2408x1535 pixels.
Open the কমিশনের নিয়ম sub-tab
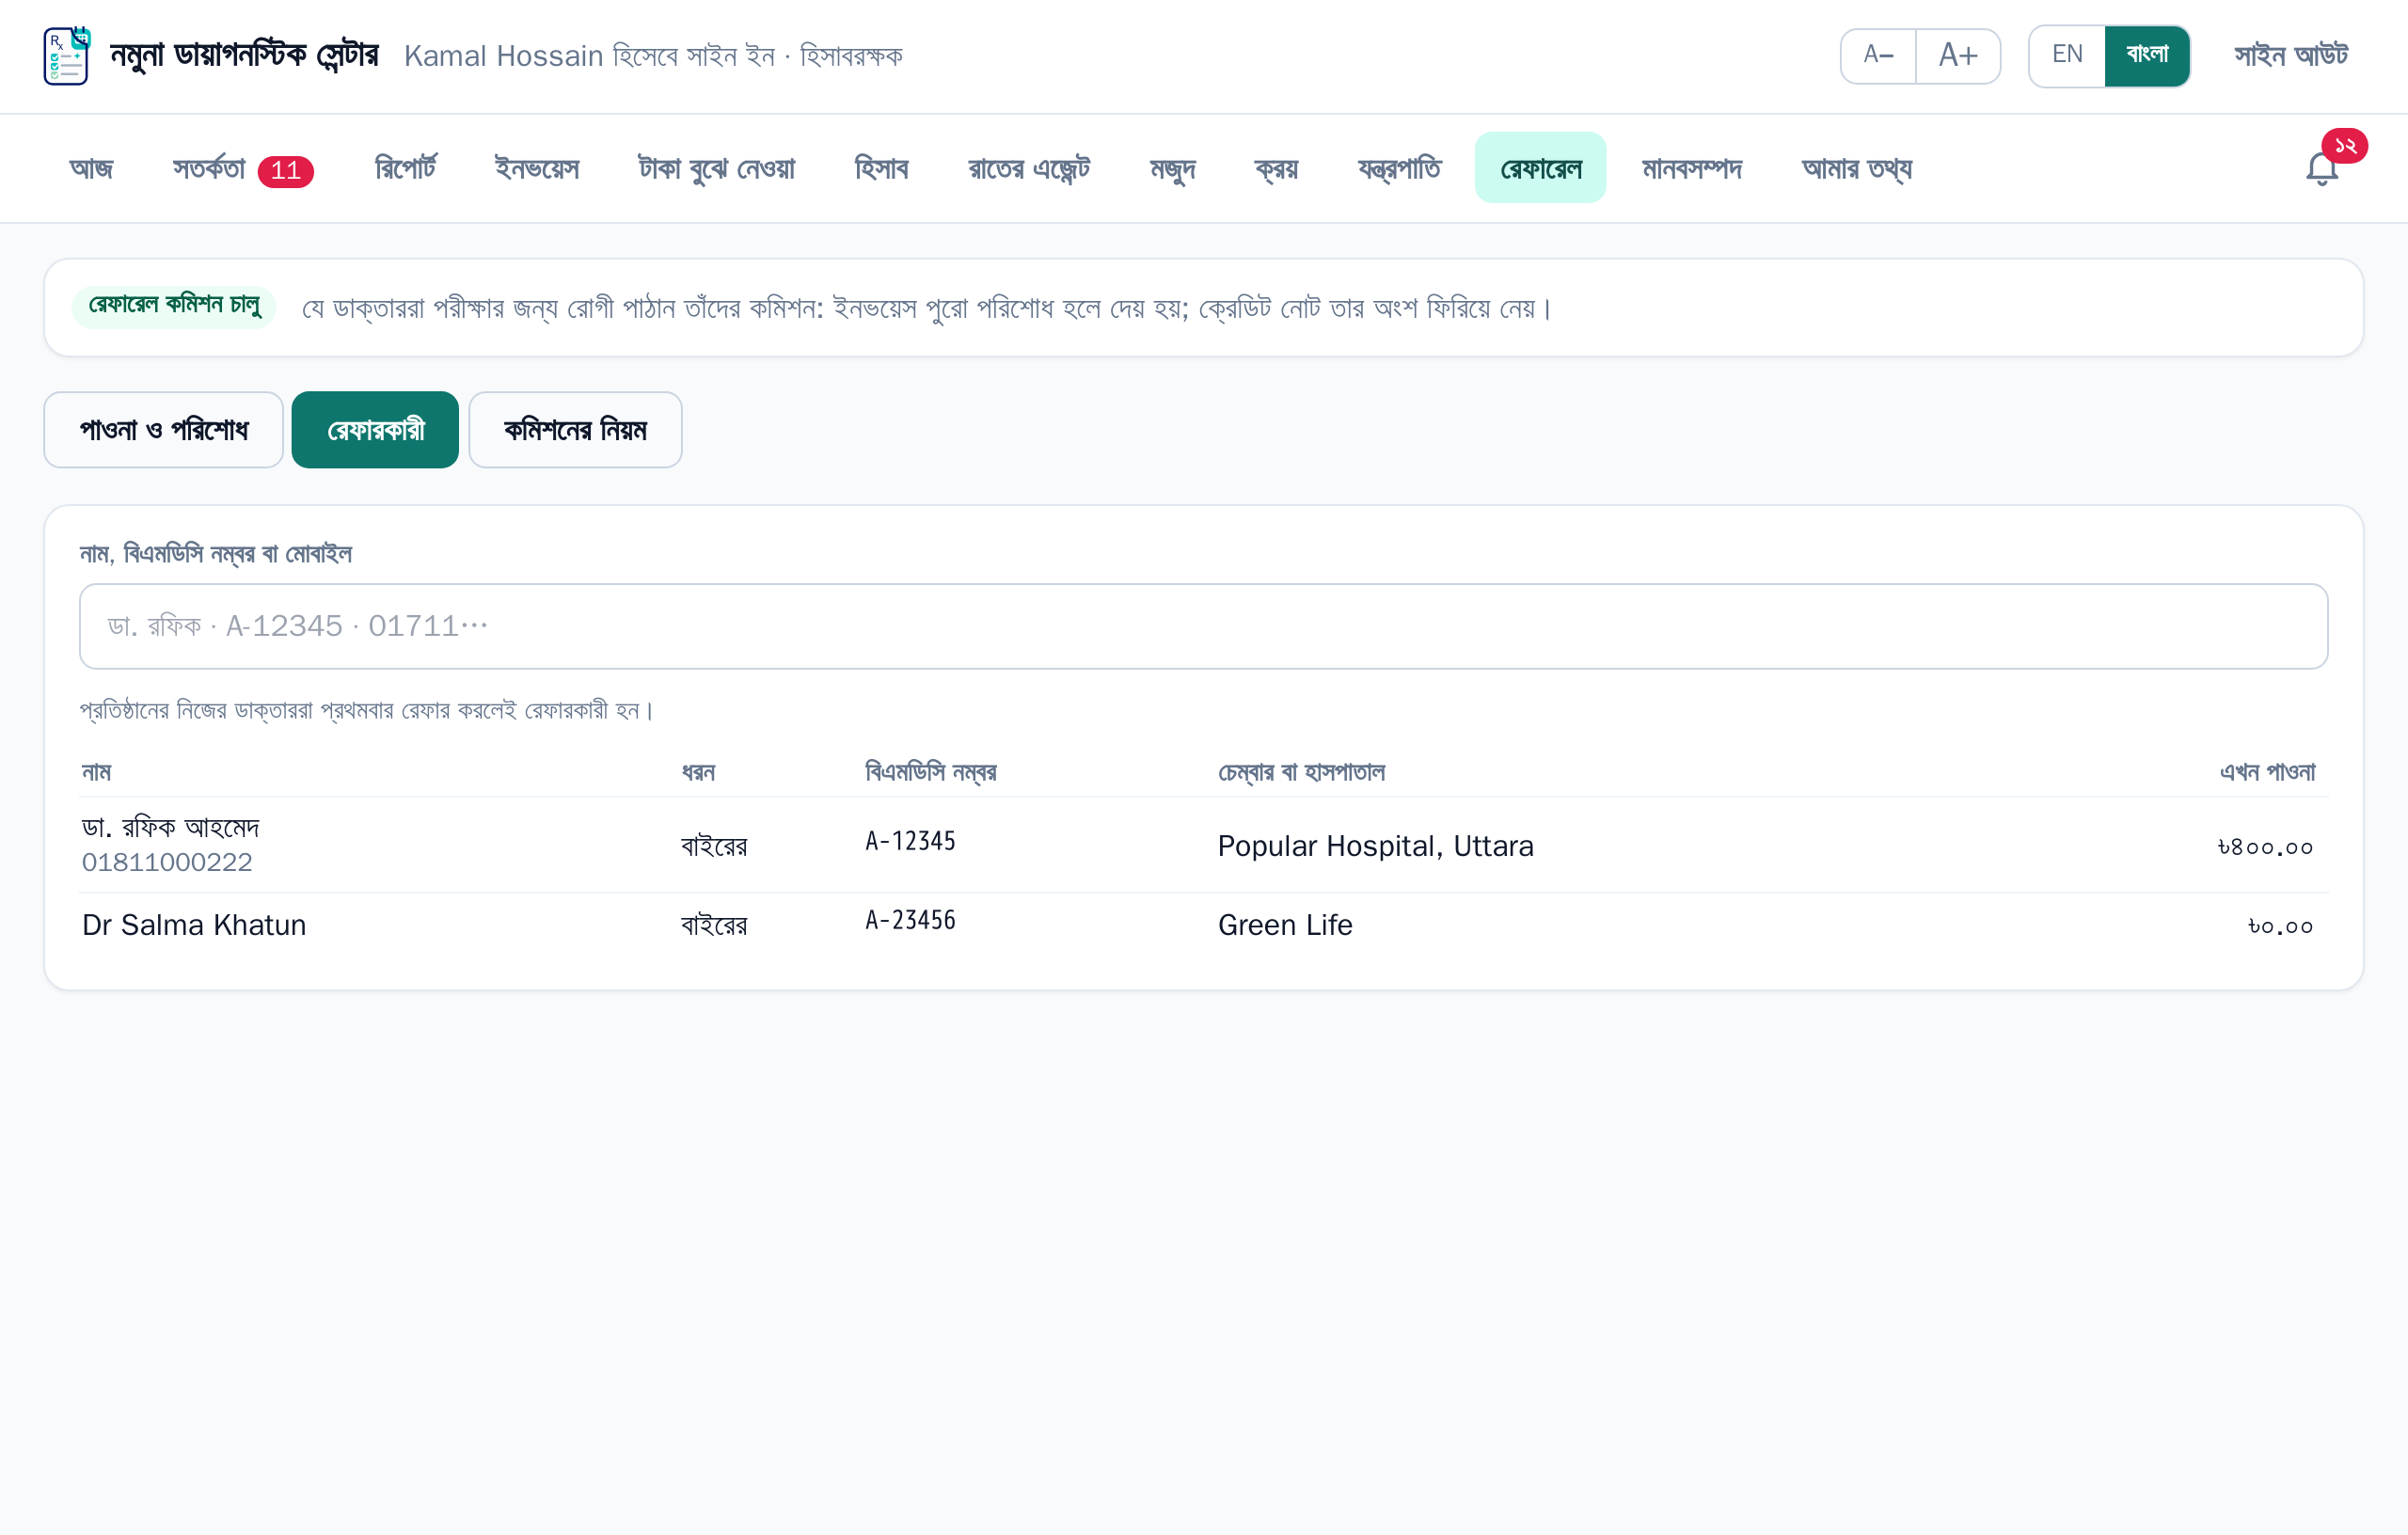click(x=575, y=430)
